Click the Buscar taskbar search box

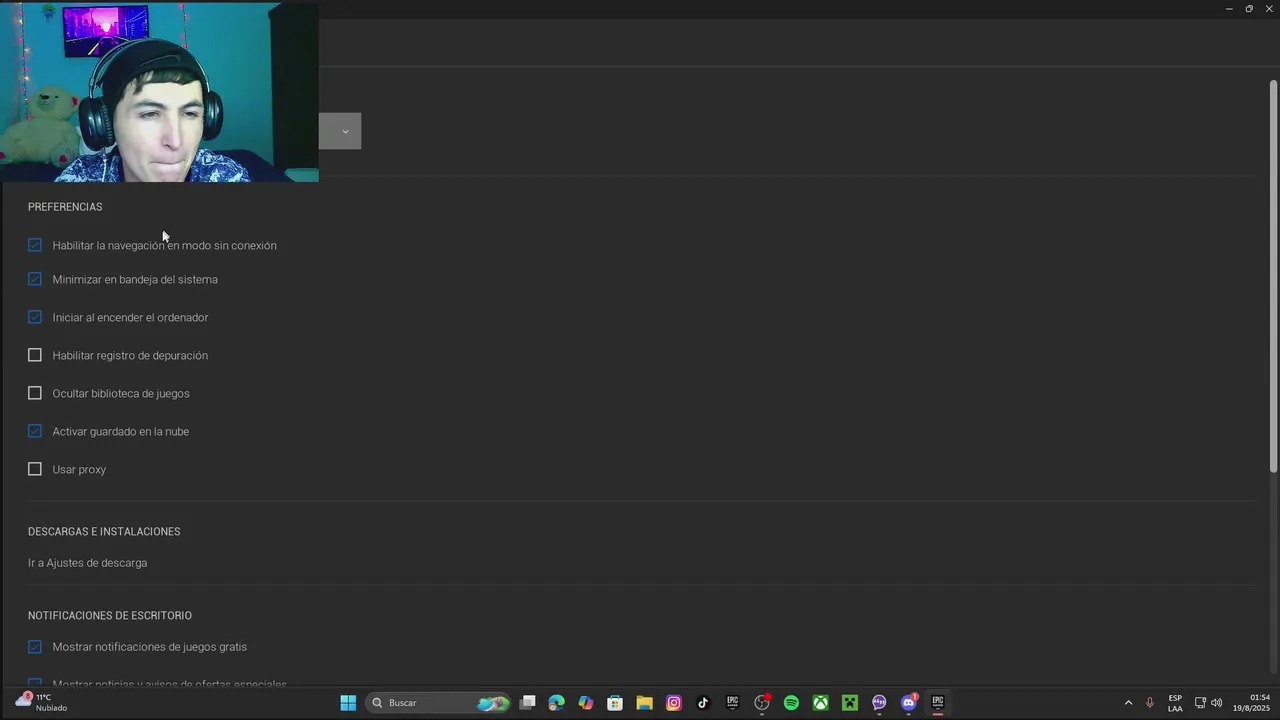tap(438, 703)
